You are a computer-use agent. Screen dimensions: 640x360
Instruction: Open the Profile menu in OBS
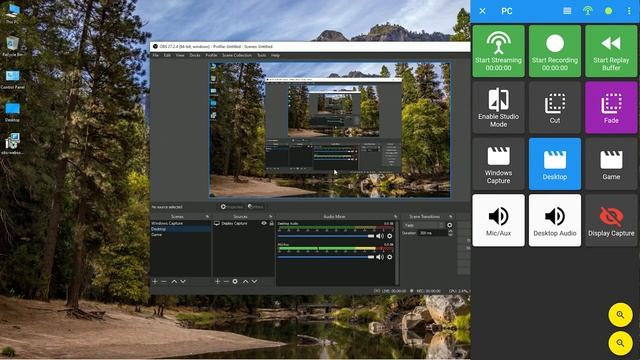point(211,55)
